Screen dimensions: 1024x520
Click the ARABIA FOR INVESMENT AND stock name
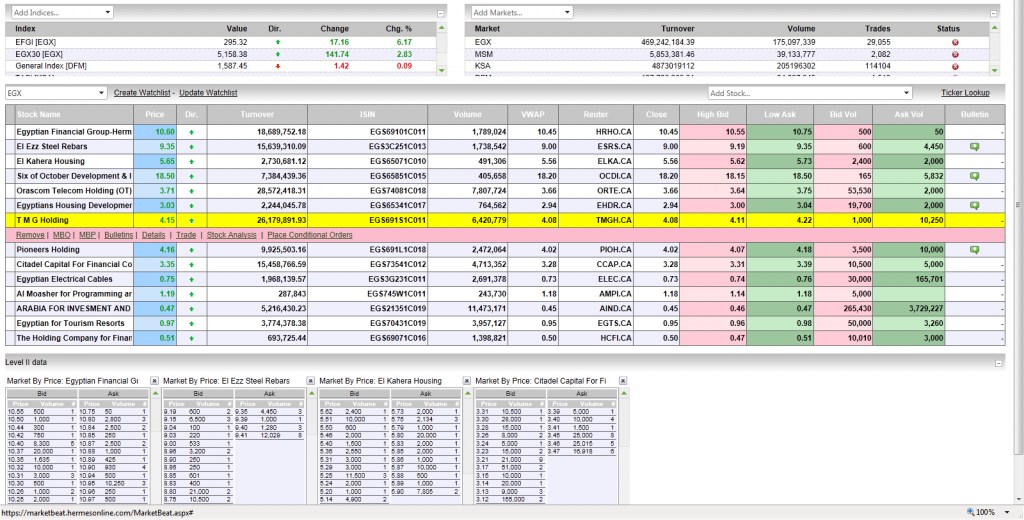74,308
